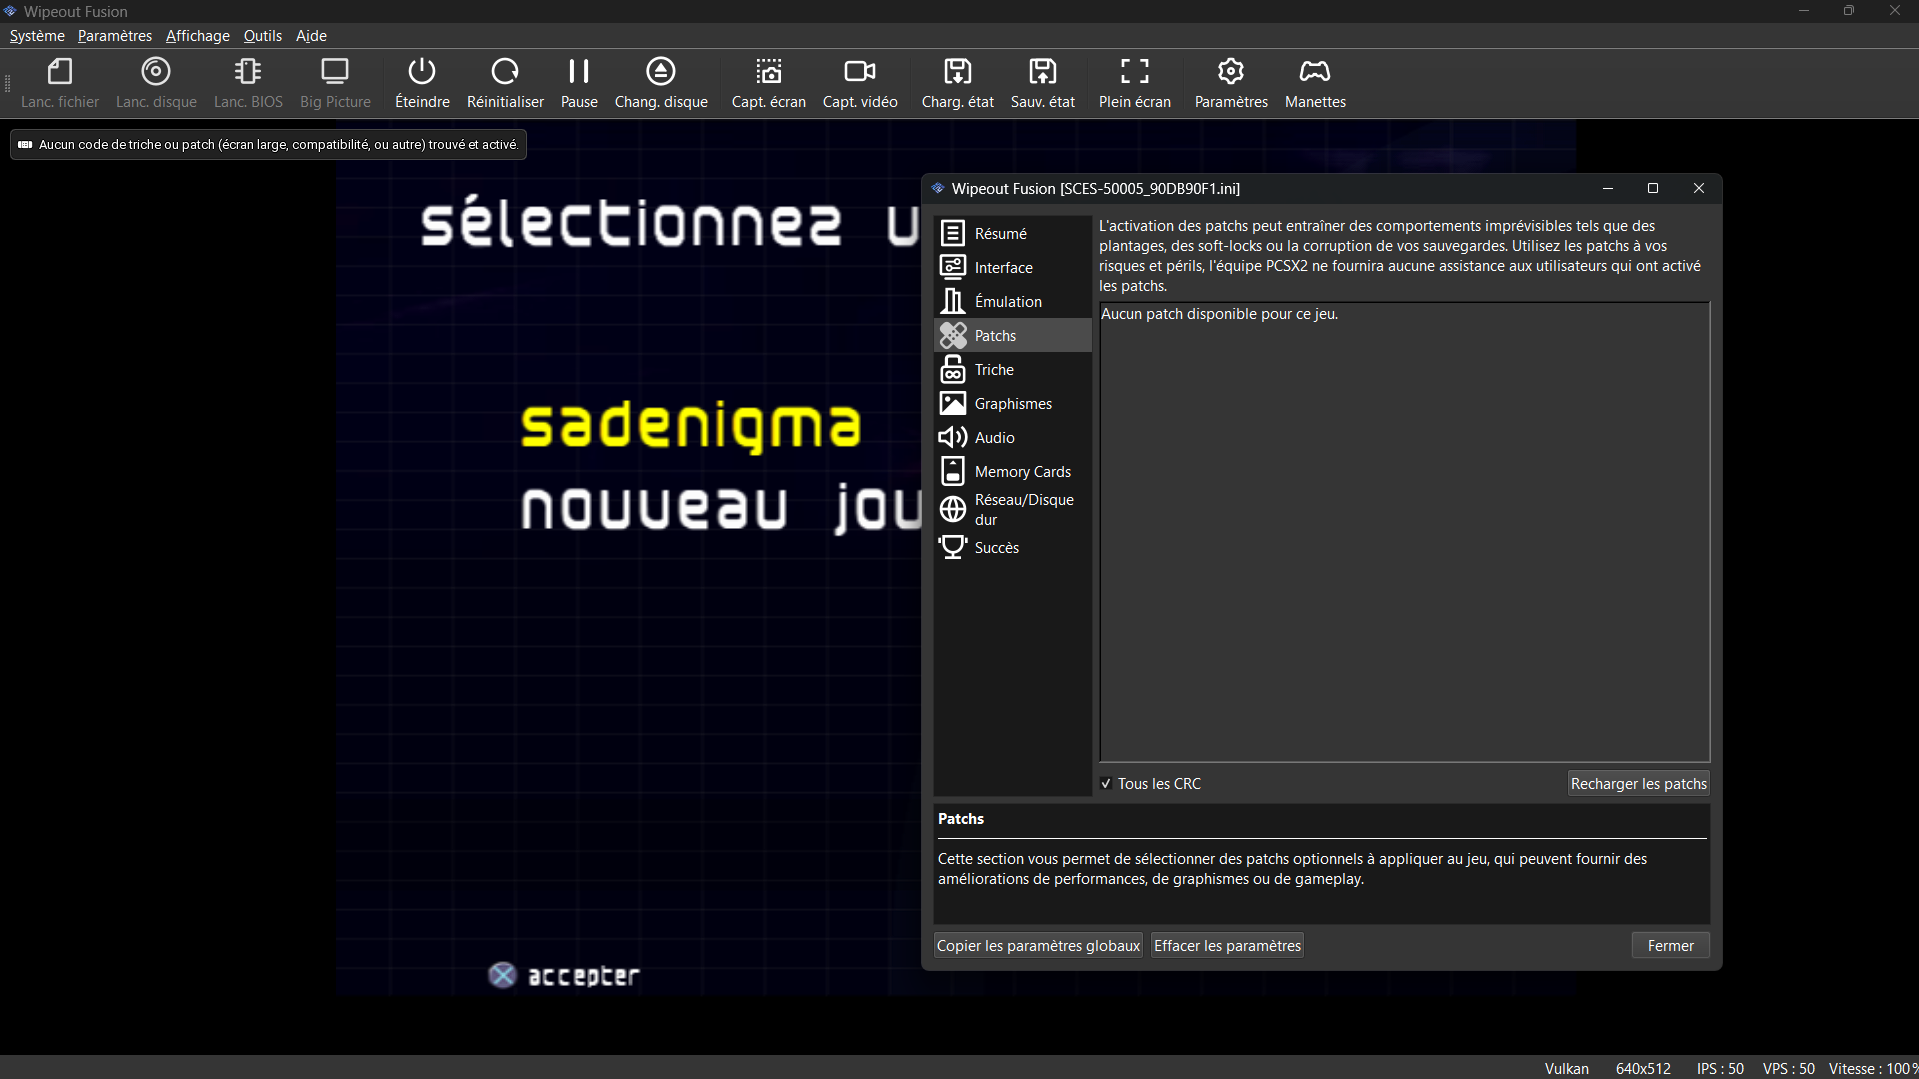Click the no-cheat-found notification banner

269,144
